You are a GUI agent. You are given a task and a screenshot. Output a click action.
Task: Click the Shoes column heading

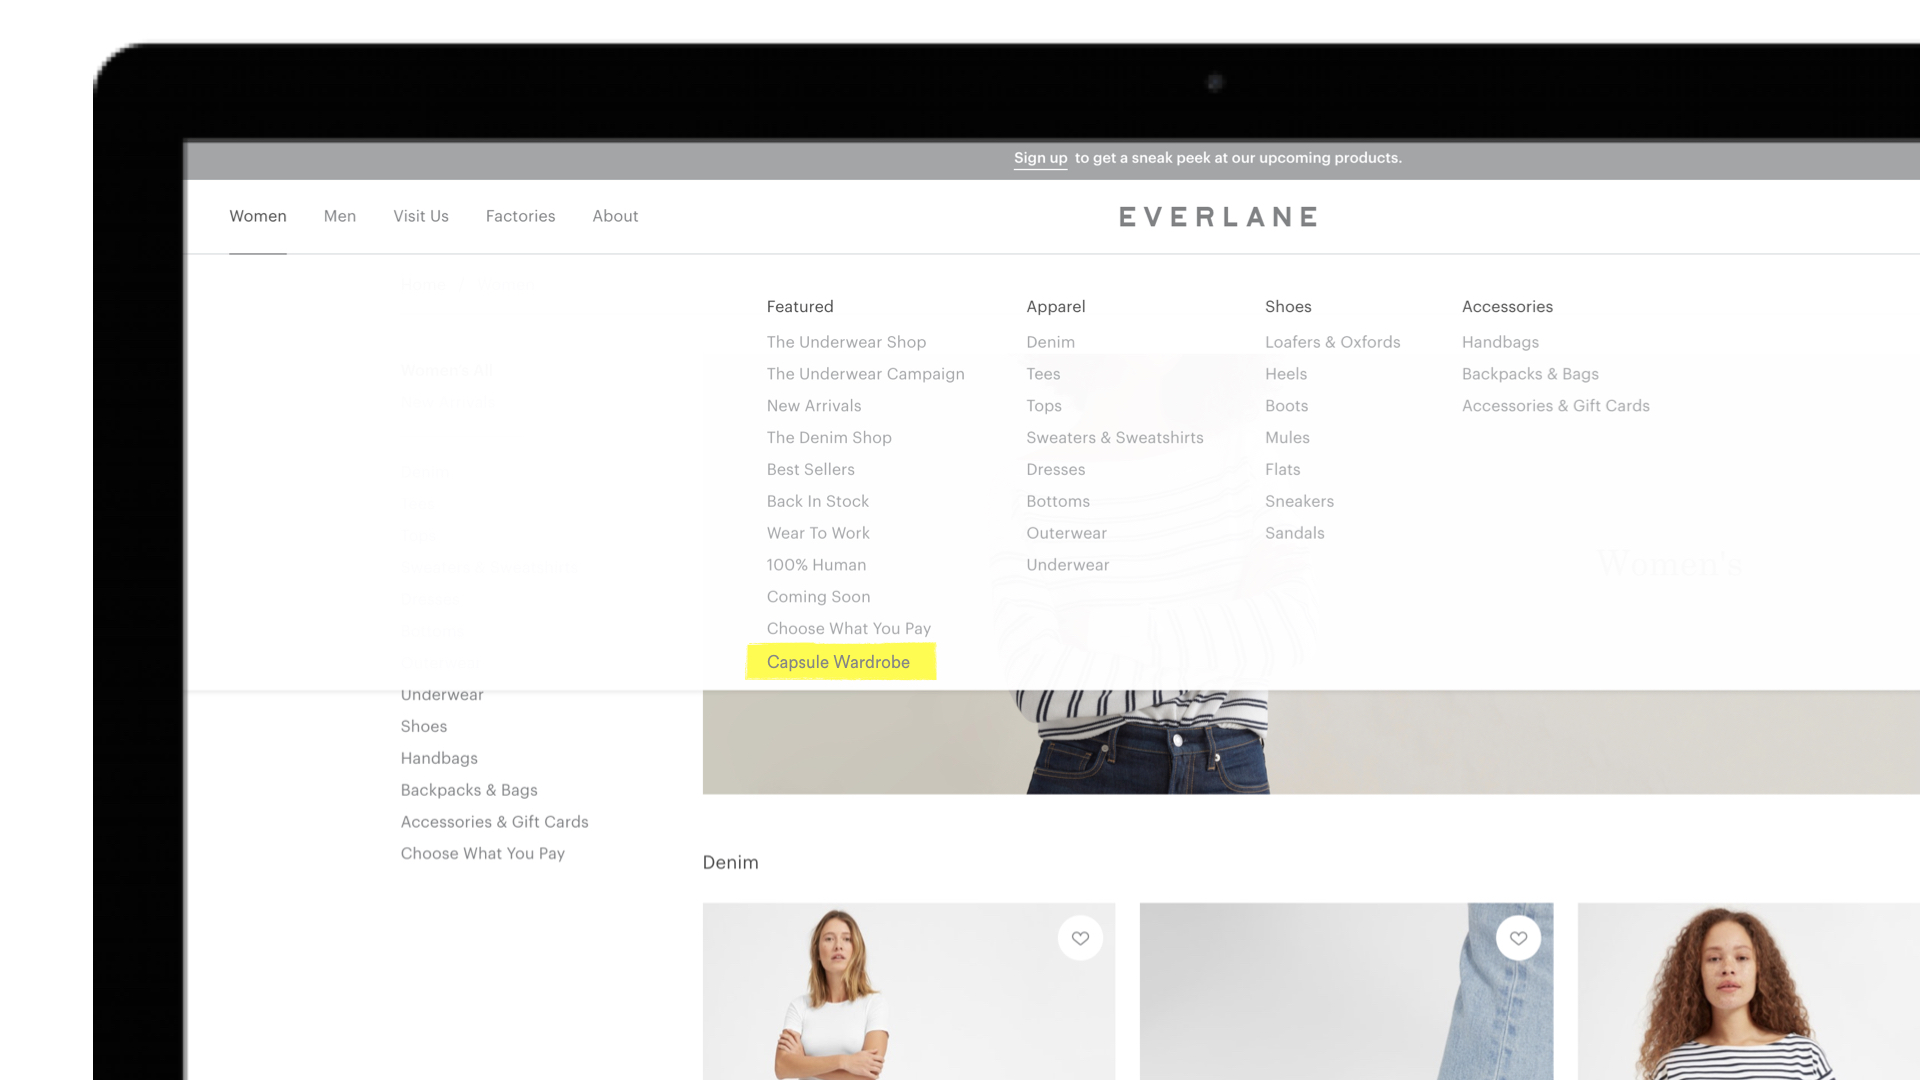tap(1288, 307)
